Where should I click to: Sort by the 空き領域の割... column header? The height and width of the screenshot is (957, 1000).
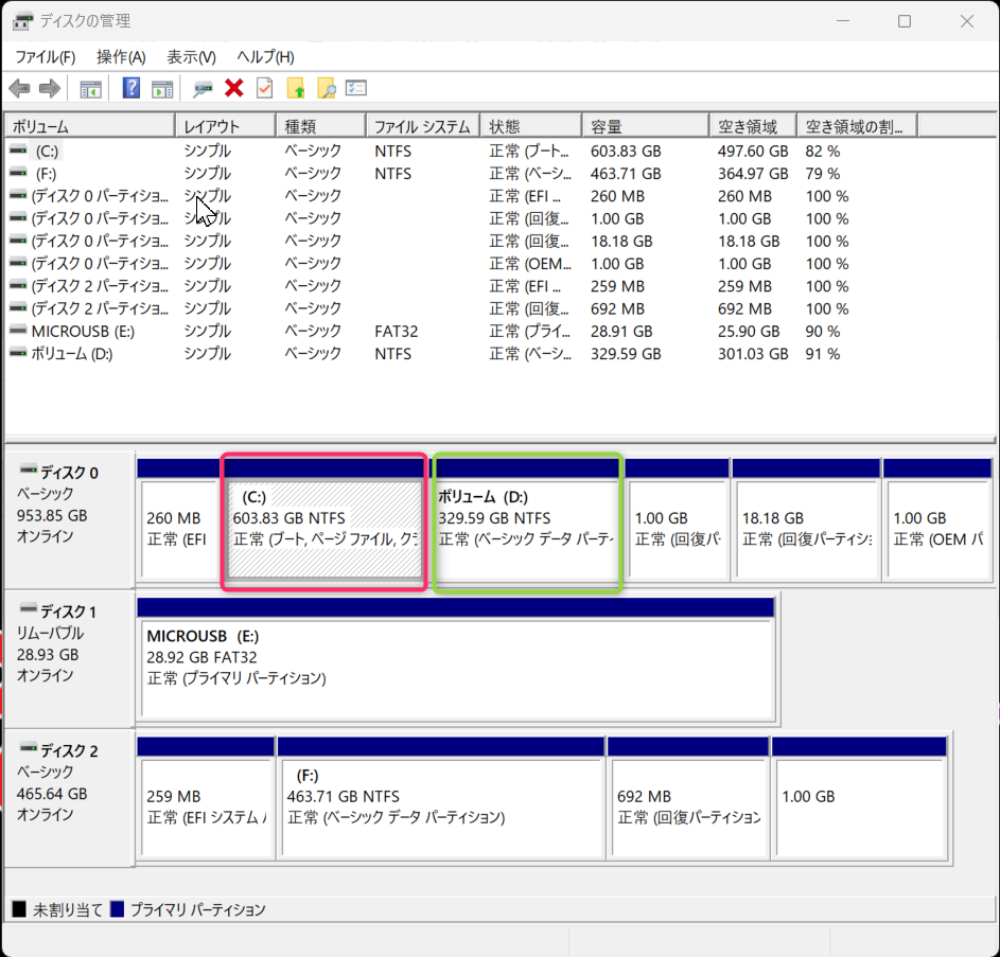point(857,126)
